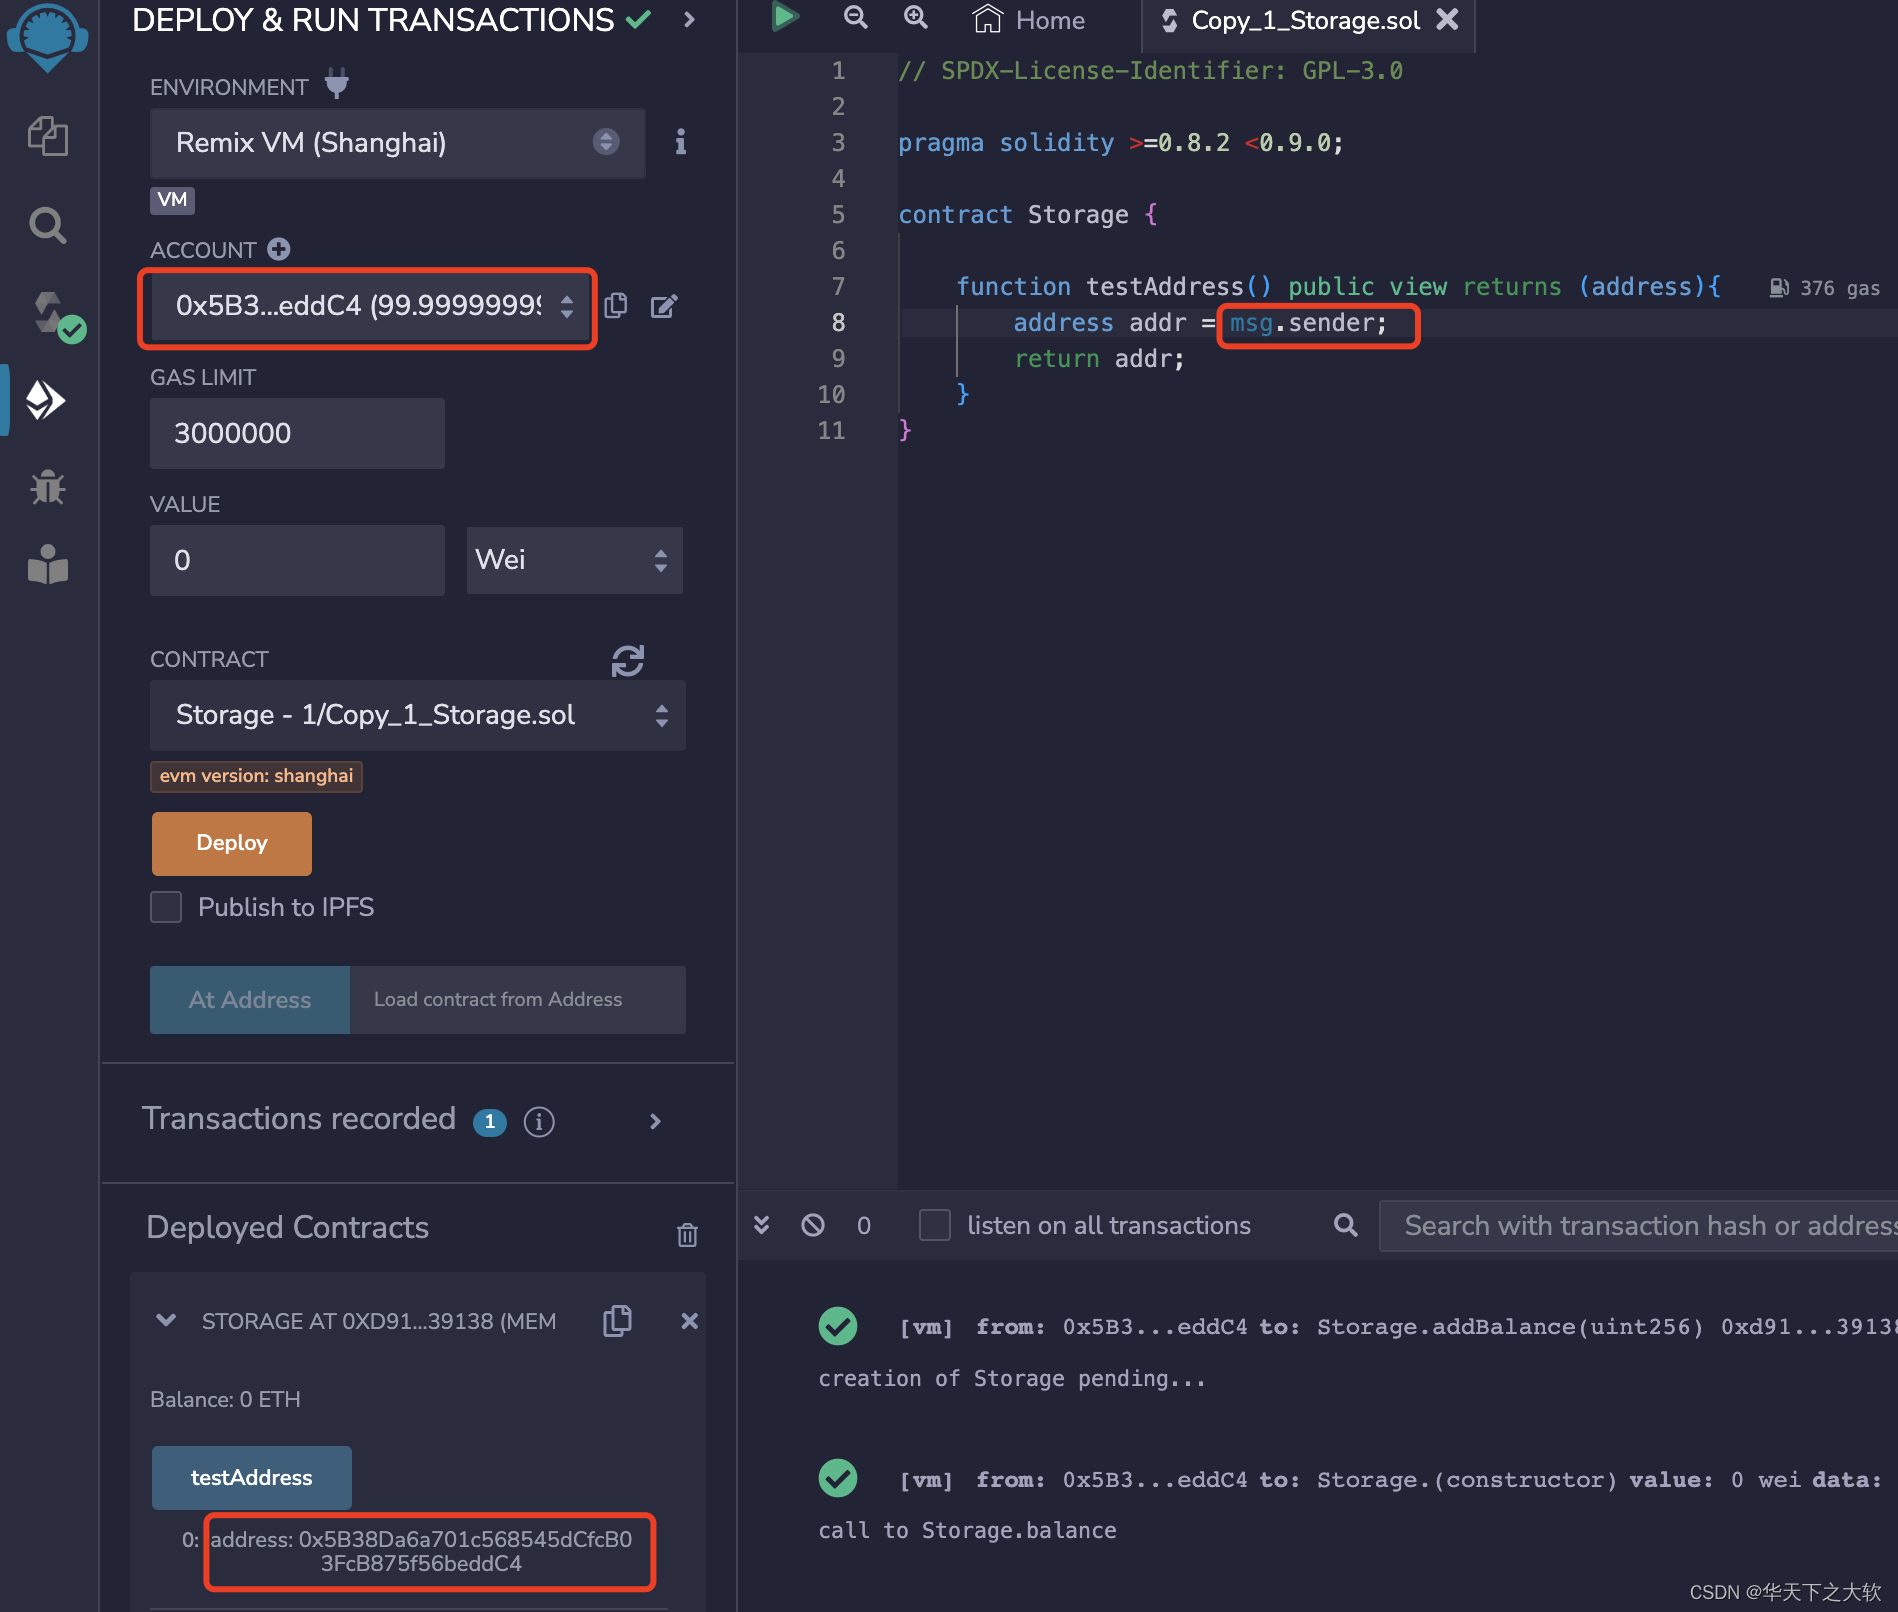Screen dimensions: 1898x1612
Task: Click the value amount input field
Action: [297, 560]
